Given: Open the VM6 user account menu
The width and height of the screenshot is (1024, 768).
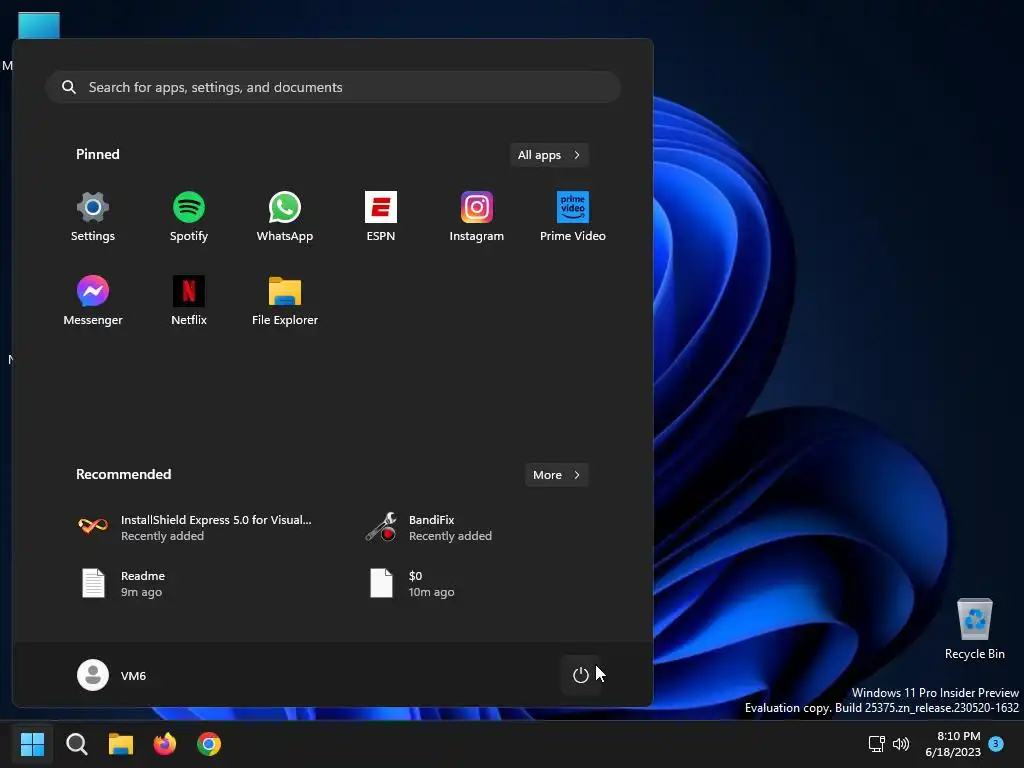Looking at the screenshot, I should [x=112, y=675].
